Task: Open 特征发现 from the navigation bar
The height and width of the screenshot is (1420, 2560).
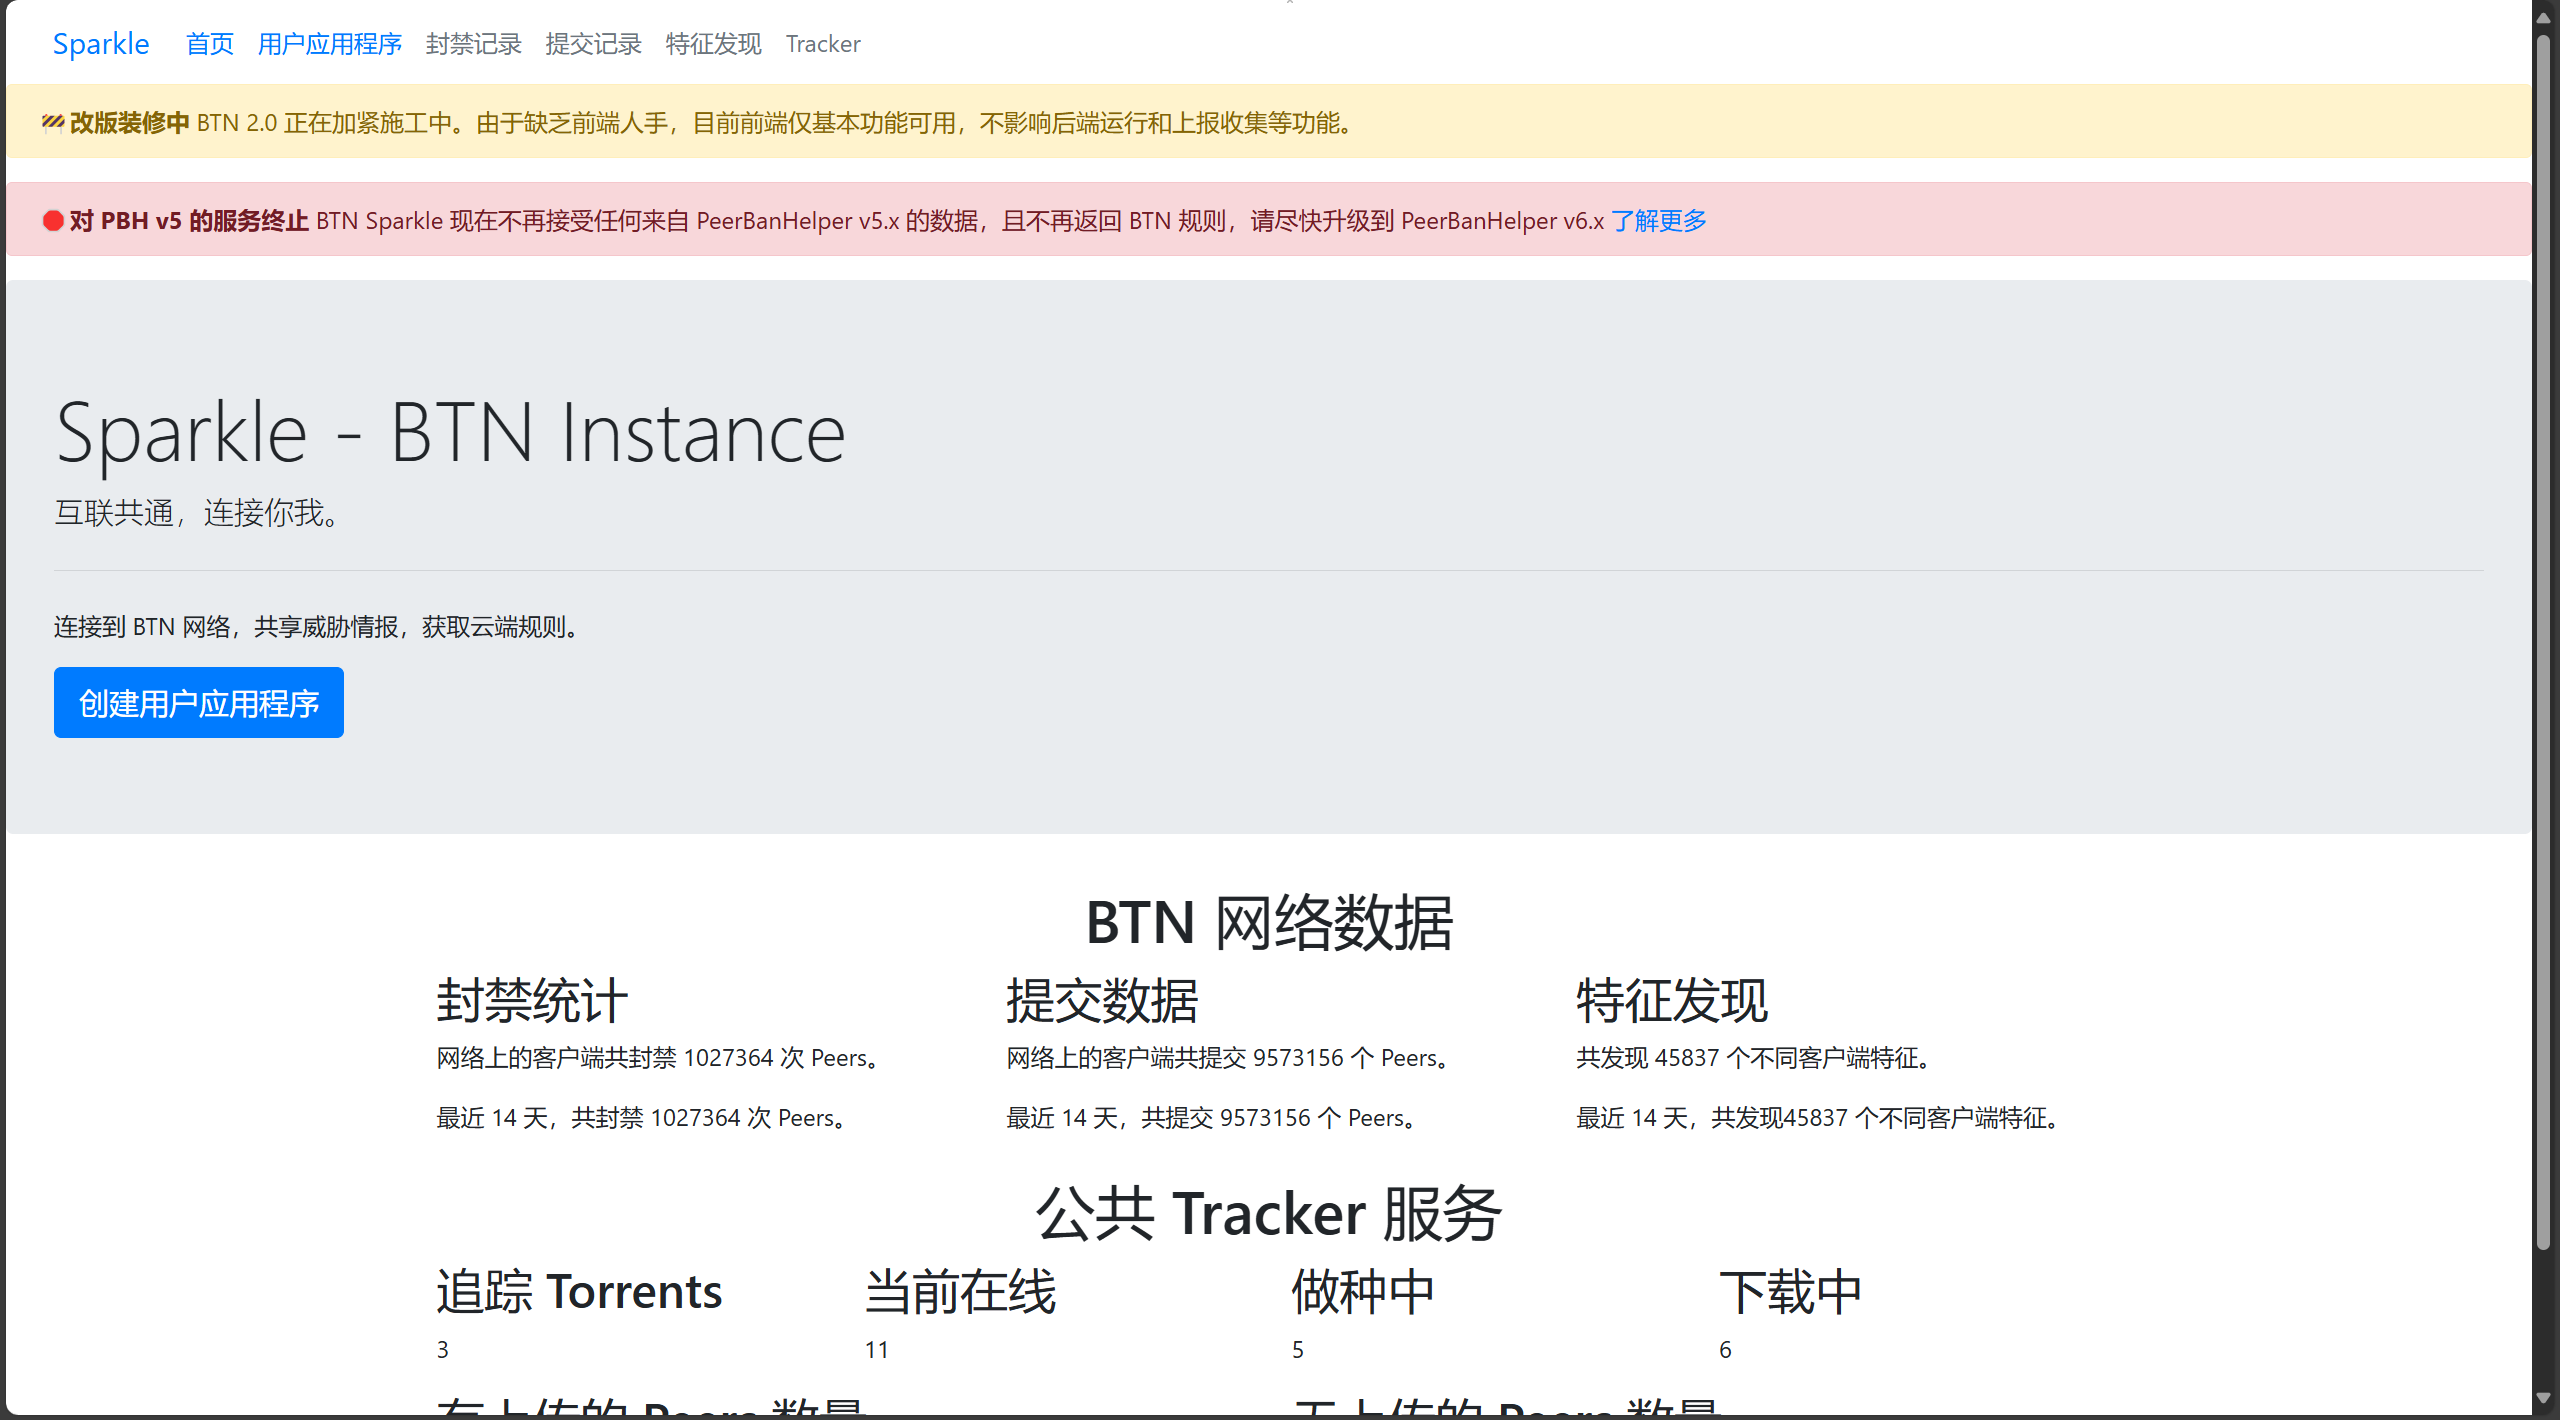Action: (712, 43)
